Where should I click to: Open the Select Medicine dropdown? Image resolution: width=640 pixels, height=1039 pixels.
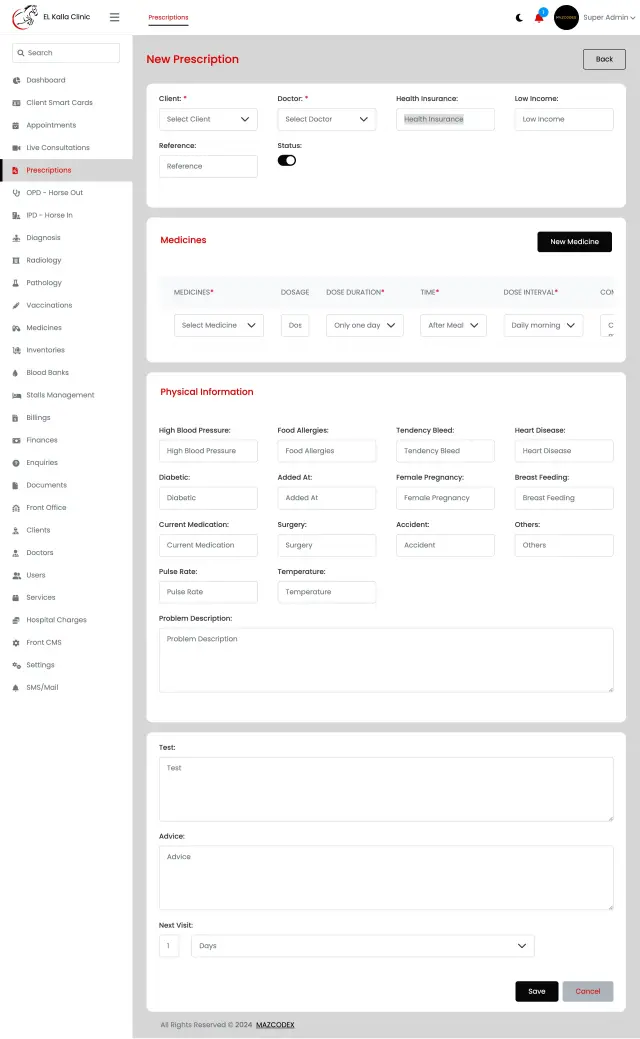pos(219,325)
